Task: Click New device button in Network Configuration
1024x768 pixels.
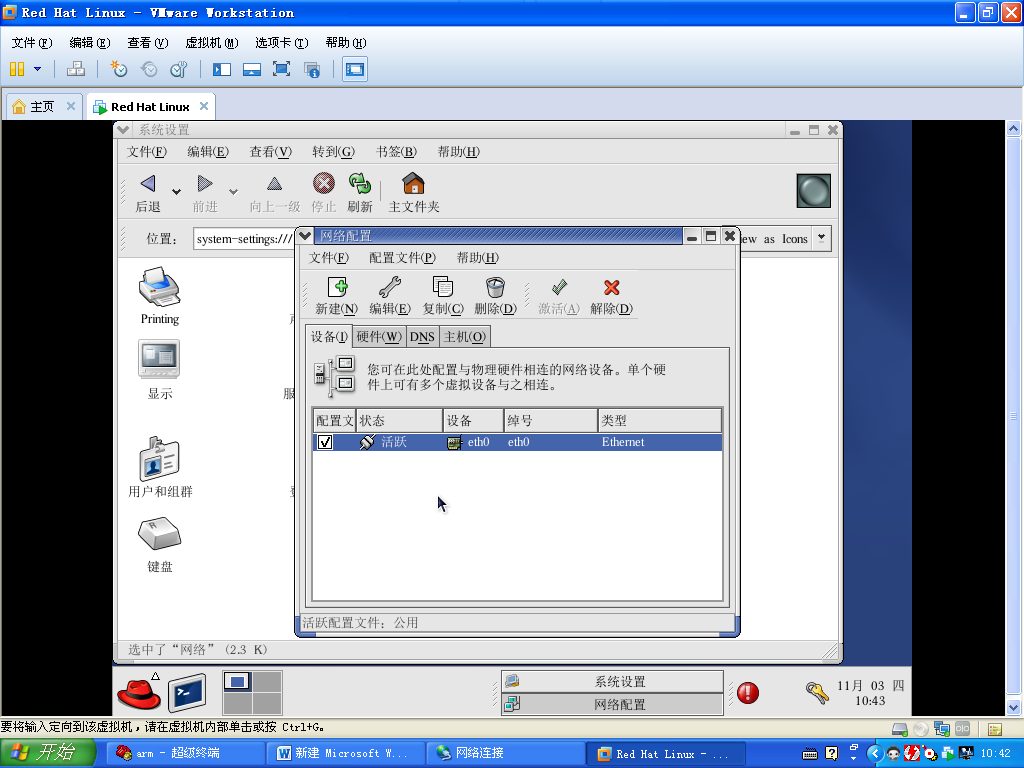Action: (337, 295)
